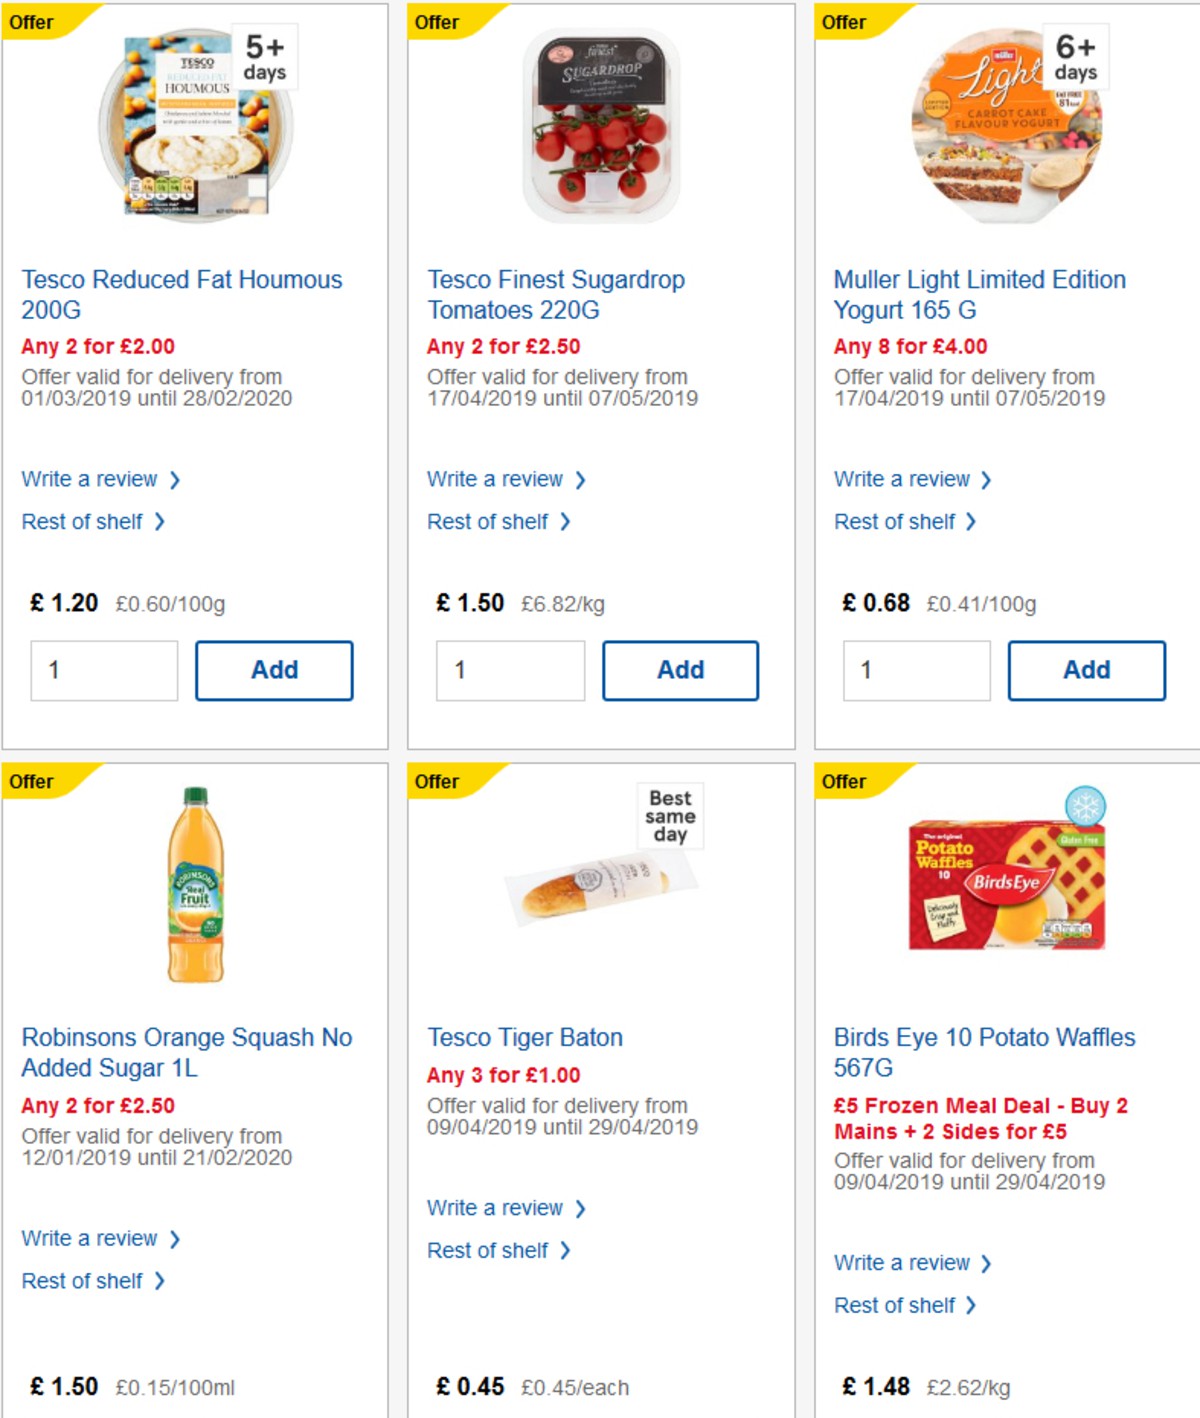1200x1418 pixels.
Task: Open the Birds Eye 10 Potato Waffles product page
Action: click(984, 1052)
